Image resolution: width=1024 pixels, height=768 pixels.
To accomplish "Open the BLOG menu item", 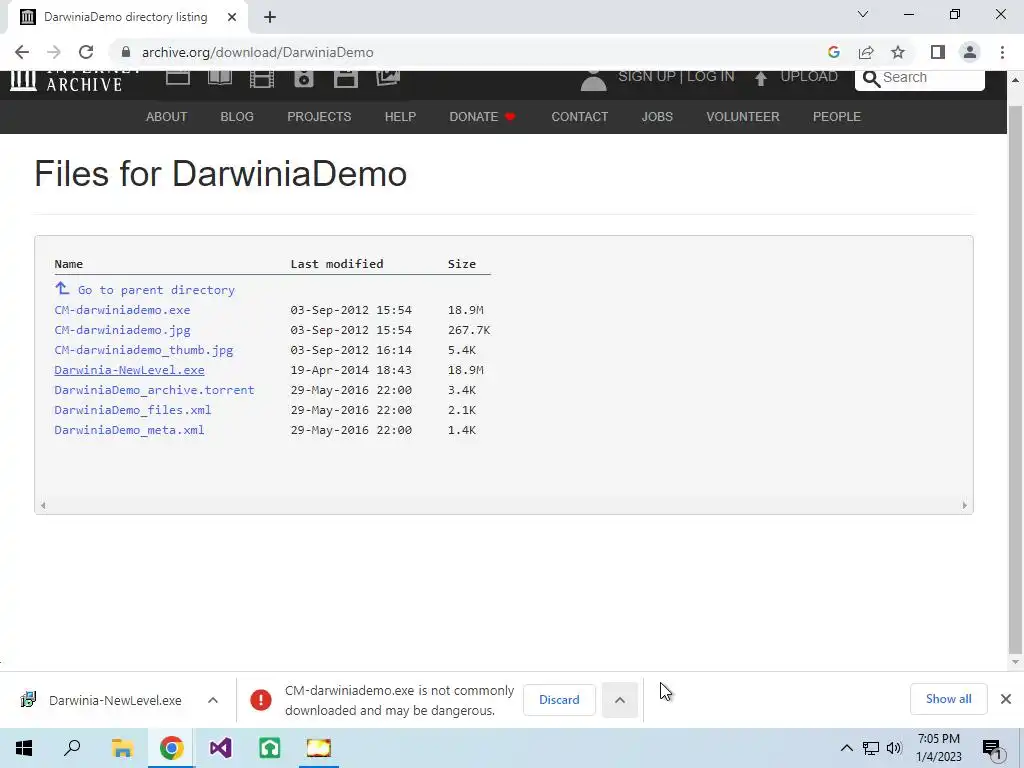I will [x=237, y=117].
